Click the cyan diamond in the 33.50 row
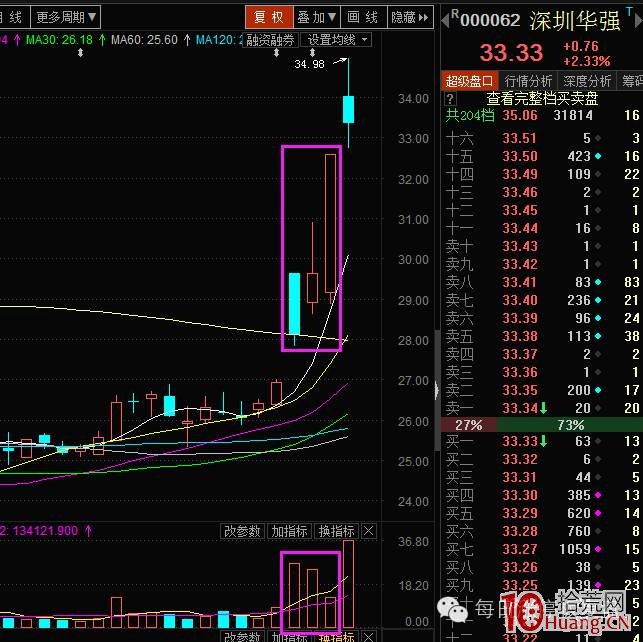The image size is (643, 642). coord(598,156)
